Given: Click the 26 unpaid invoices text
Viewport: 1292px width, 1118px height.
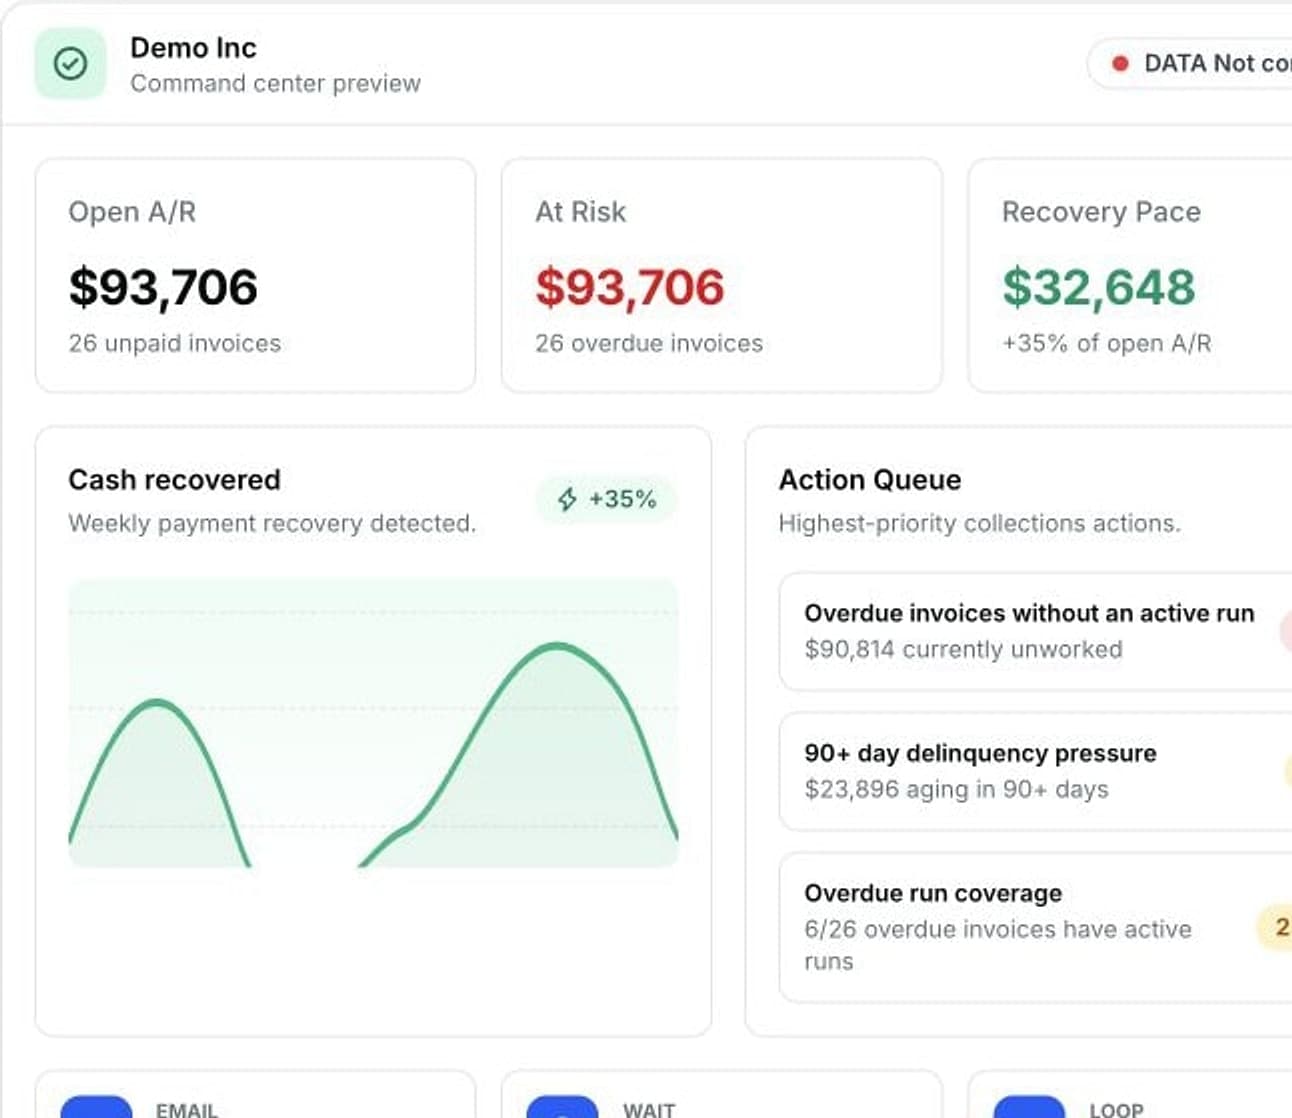Looking at the screenshot, I should [175, 343].
